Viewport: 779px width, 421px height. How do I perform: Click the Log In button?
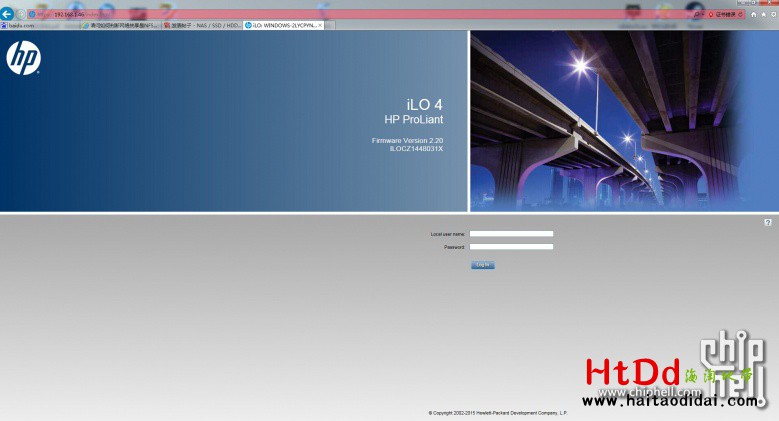pos(483,265)
